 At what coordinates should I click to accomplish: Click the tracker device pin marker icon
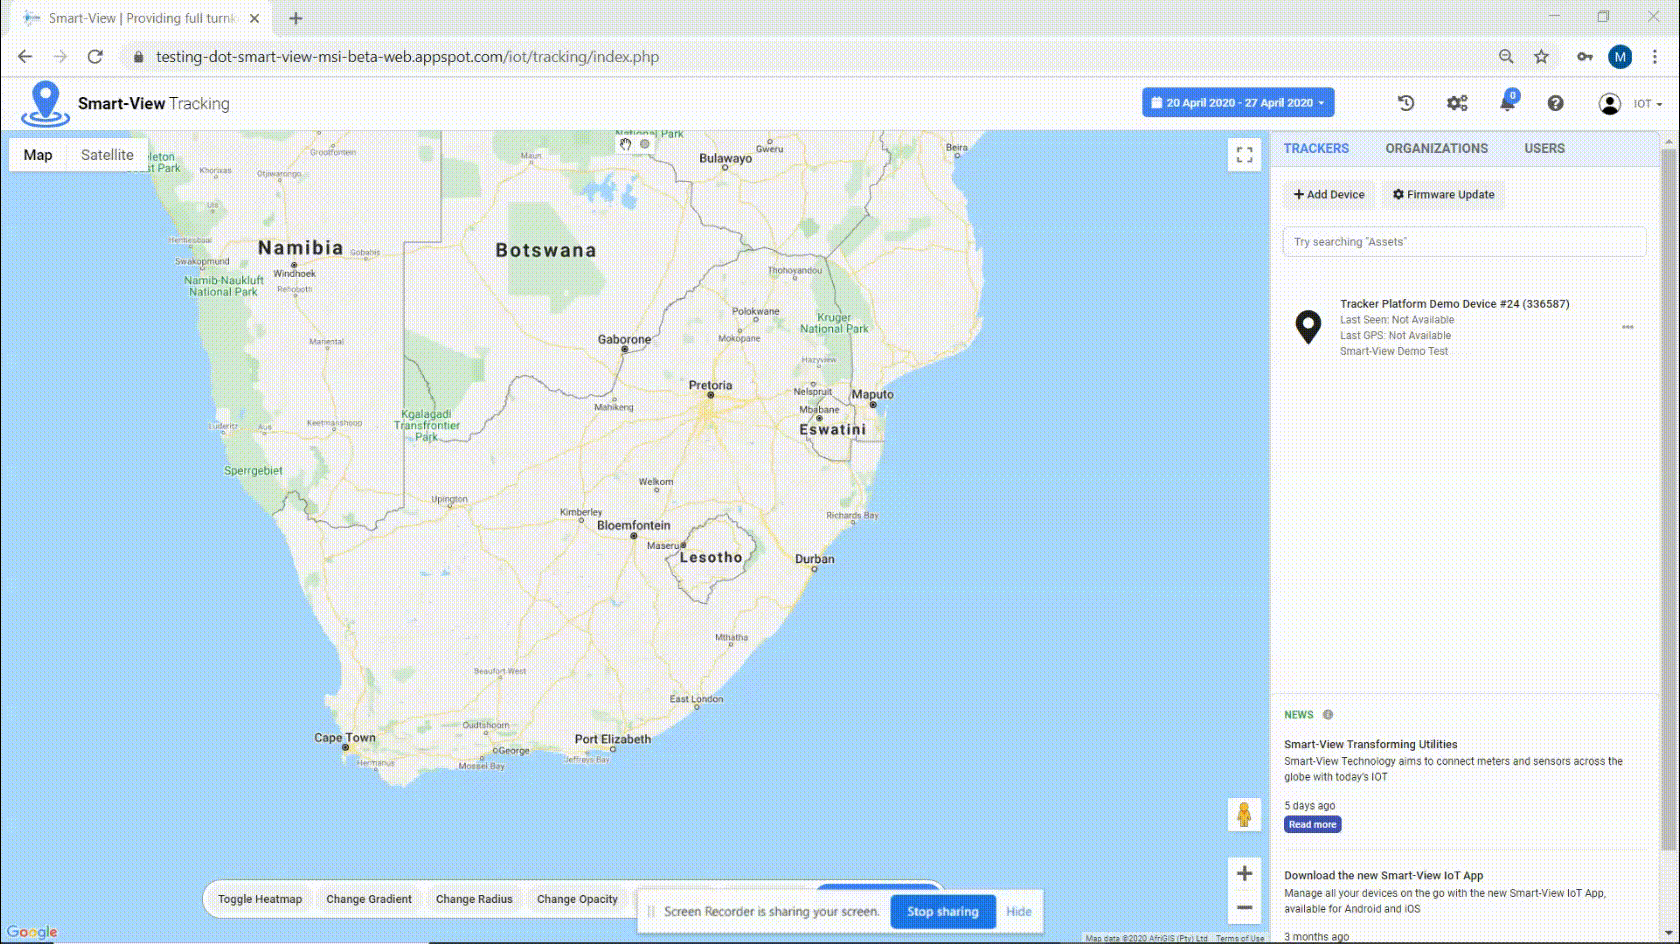coord(1308,327)
